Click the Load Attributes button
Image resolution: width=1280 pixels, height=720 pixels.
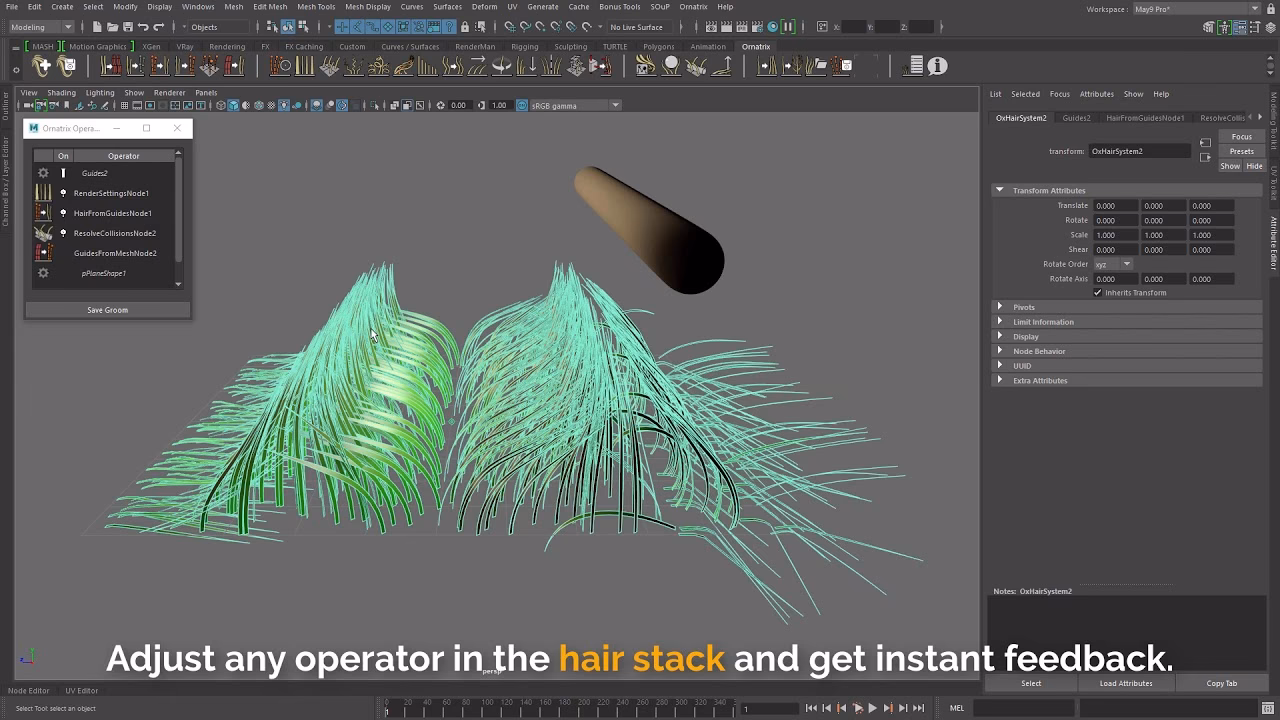coord(1126,683)
